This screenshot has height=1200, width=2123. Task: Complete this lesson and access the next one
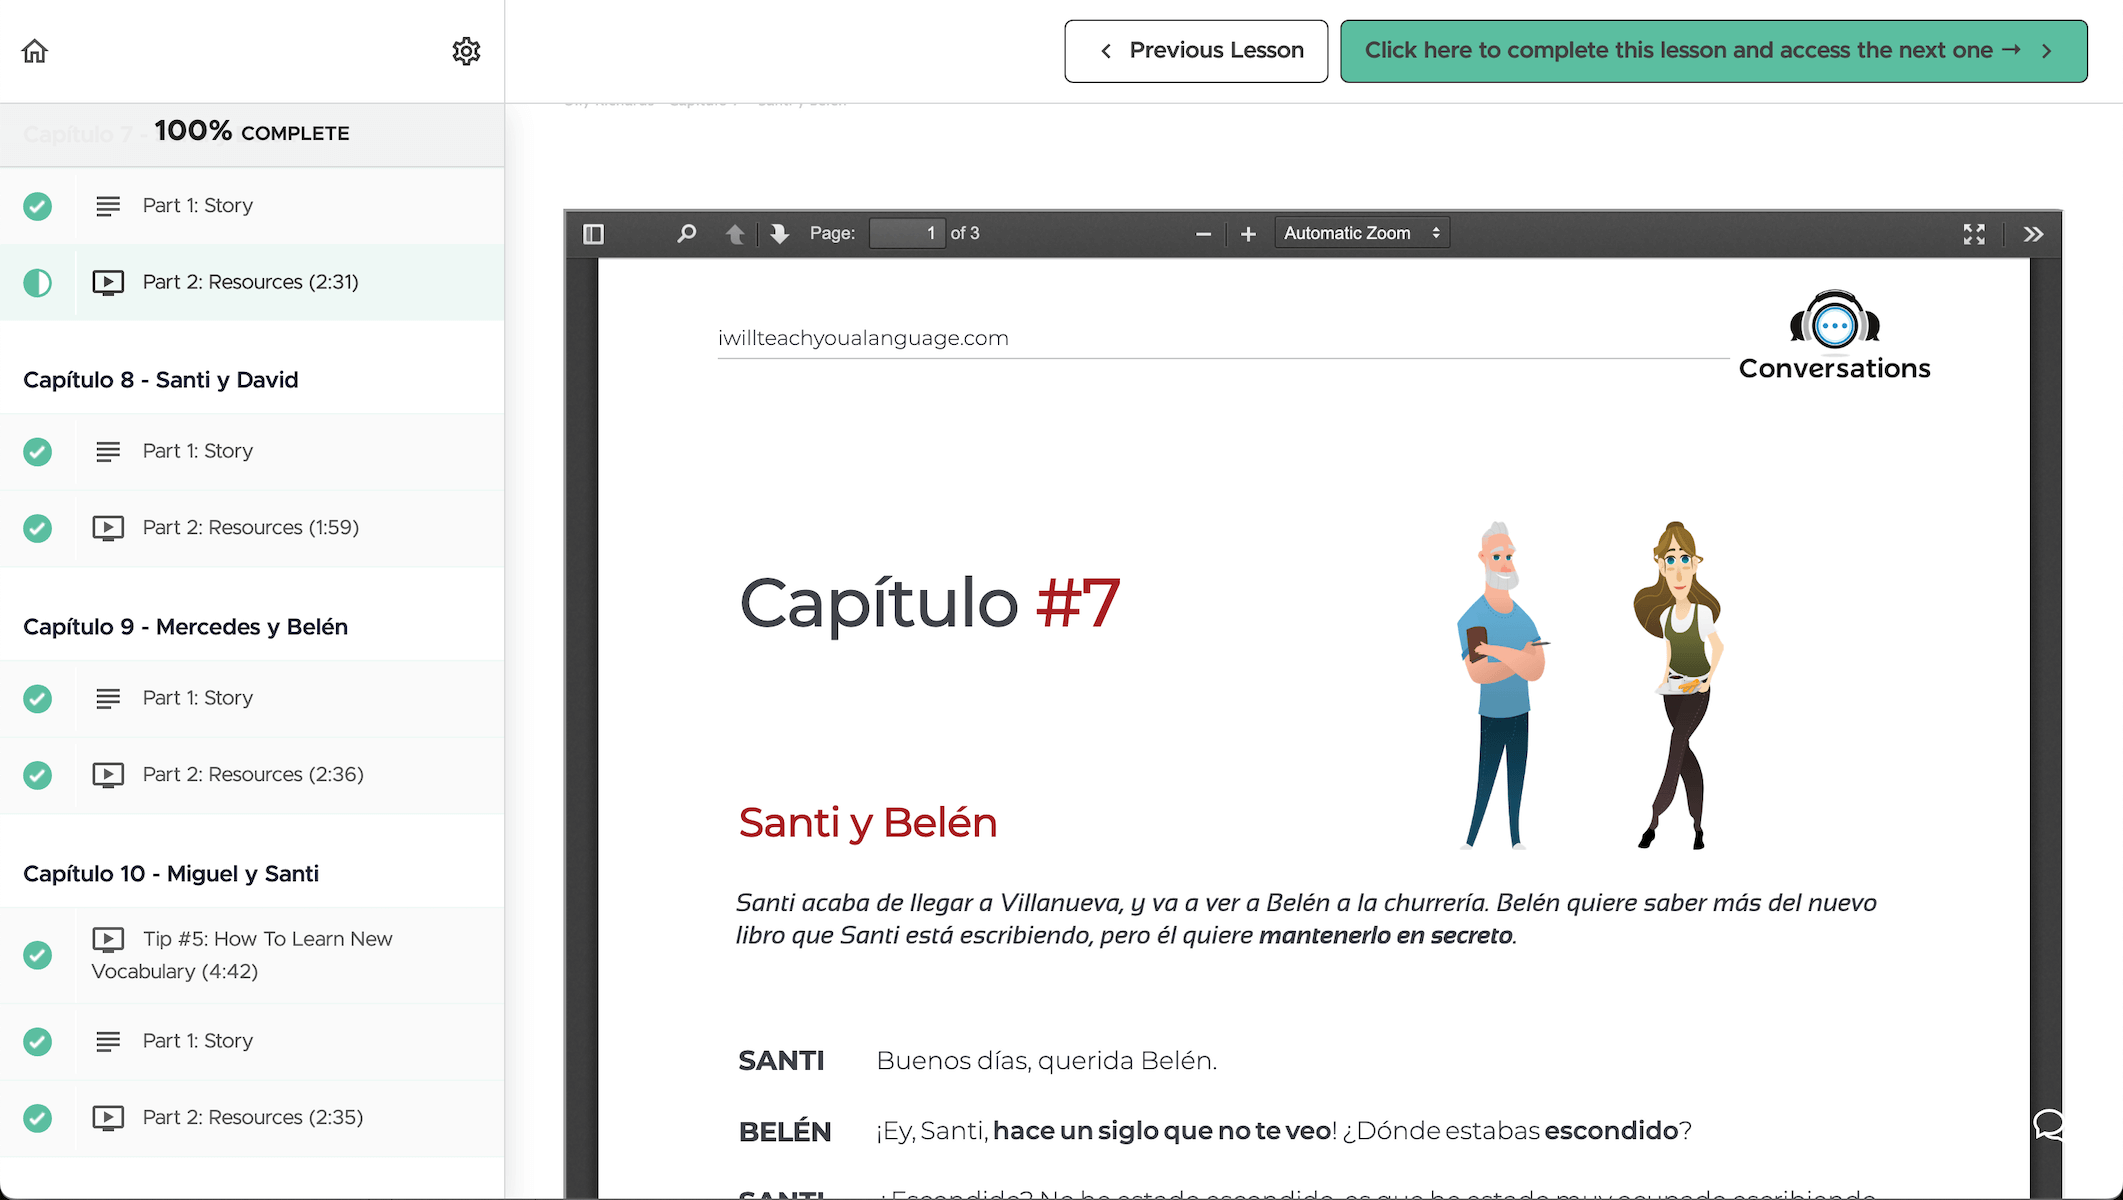coord(1712,49)
